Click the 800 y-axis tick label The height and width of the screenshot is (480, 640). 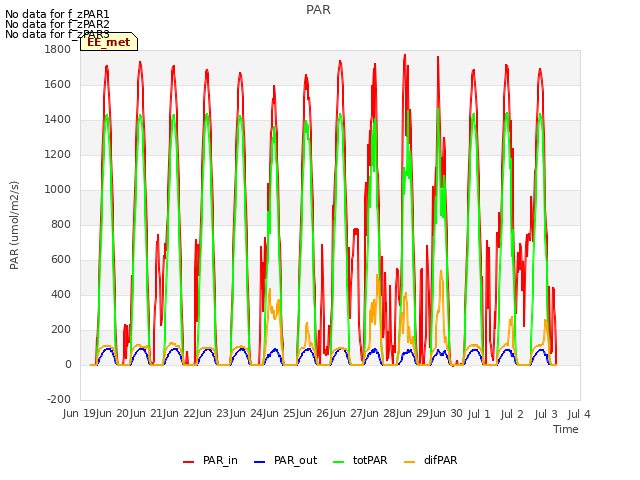tap(61, 224)
